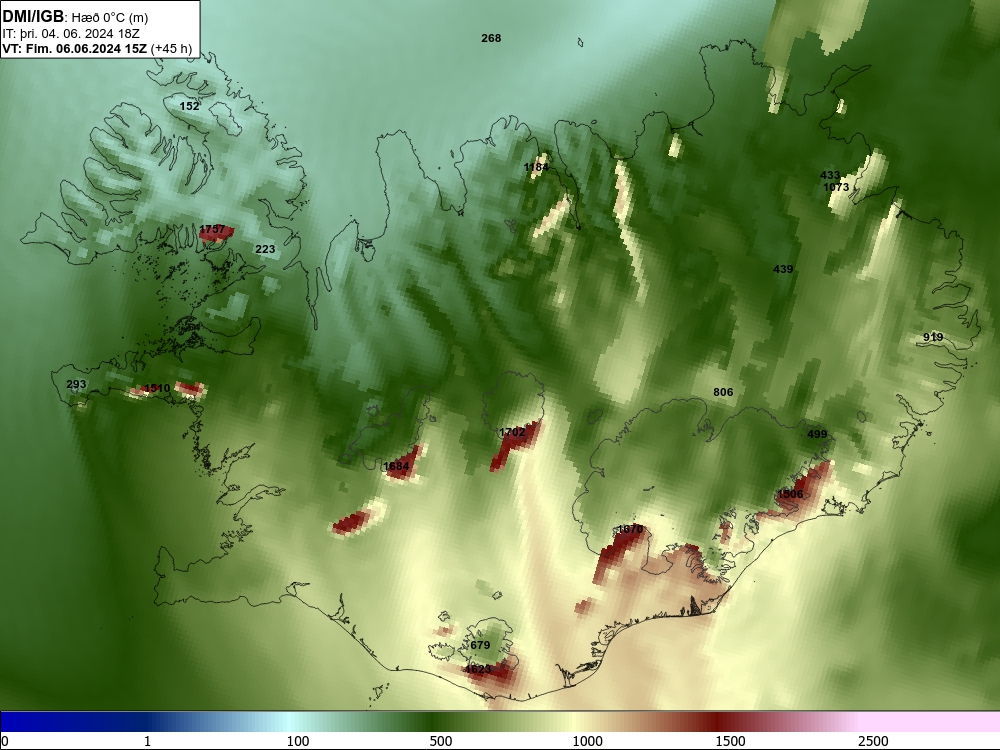Select the 499 map value
Screen dimensions: 1000x750
(817, 434)
